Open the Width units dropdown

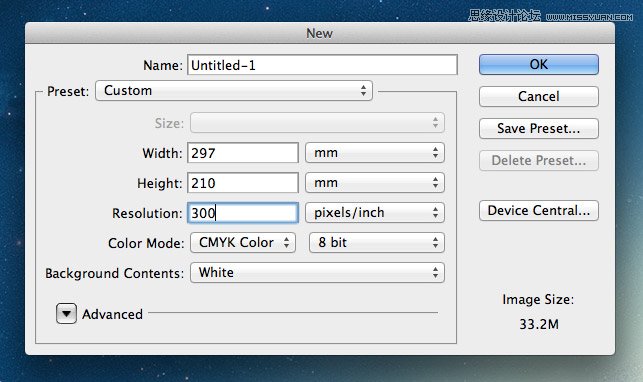[x=375, y=153]
